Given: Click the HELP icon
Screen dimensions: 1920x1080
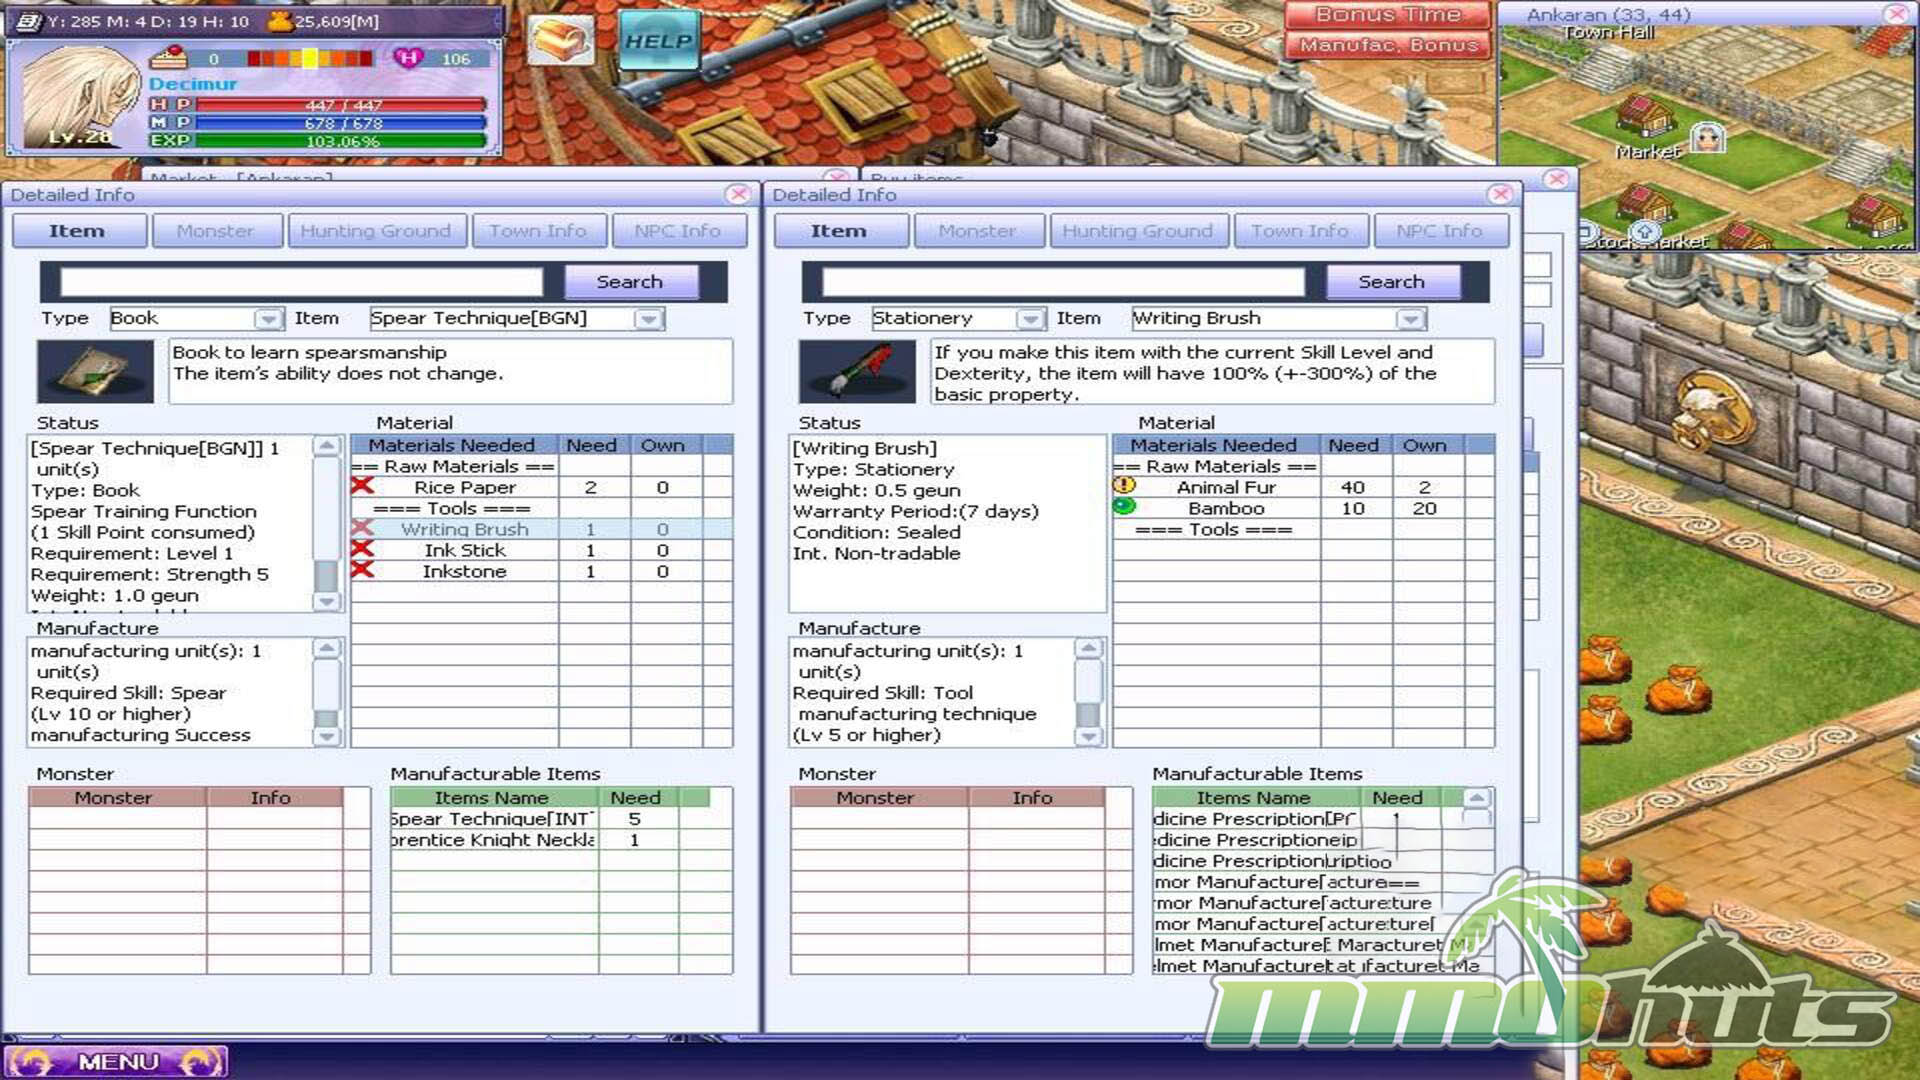Looking at the screenshot, I should [658, 41].
